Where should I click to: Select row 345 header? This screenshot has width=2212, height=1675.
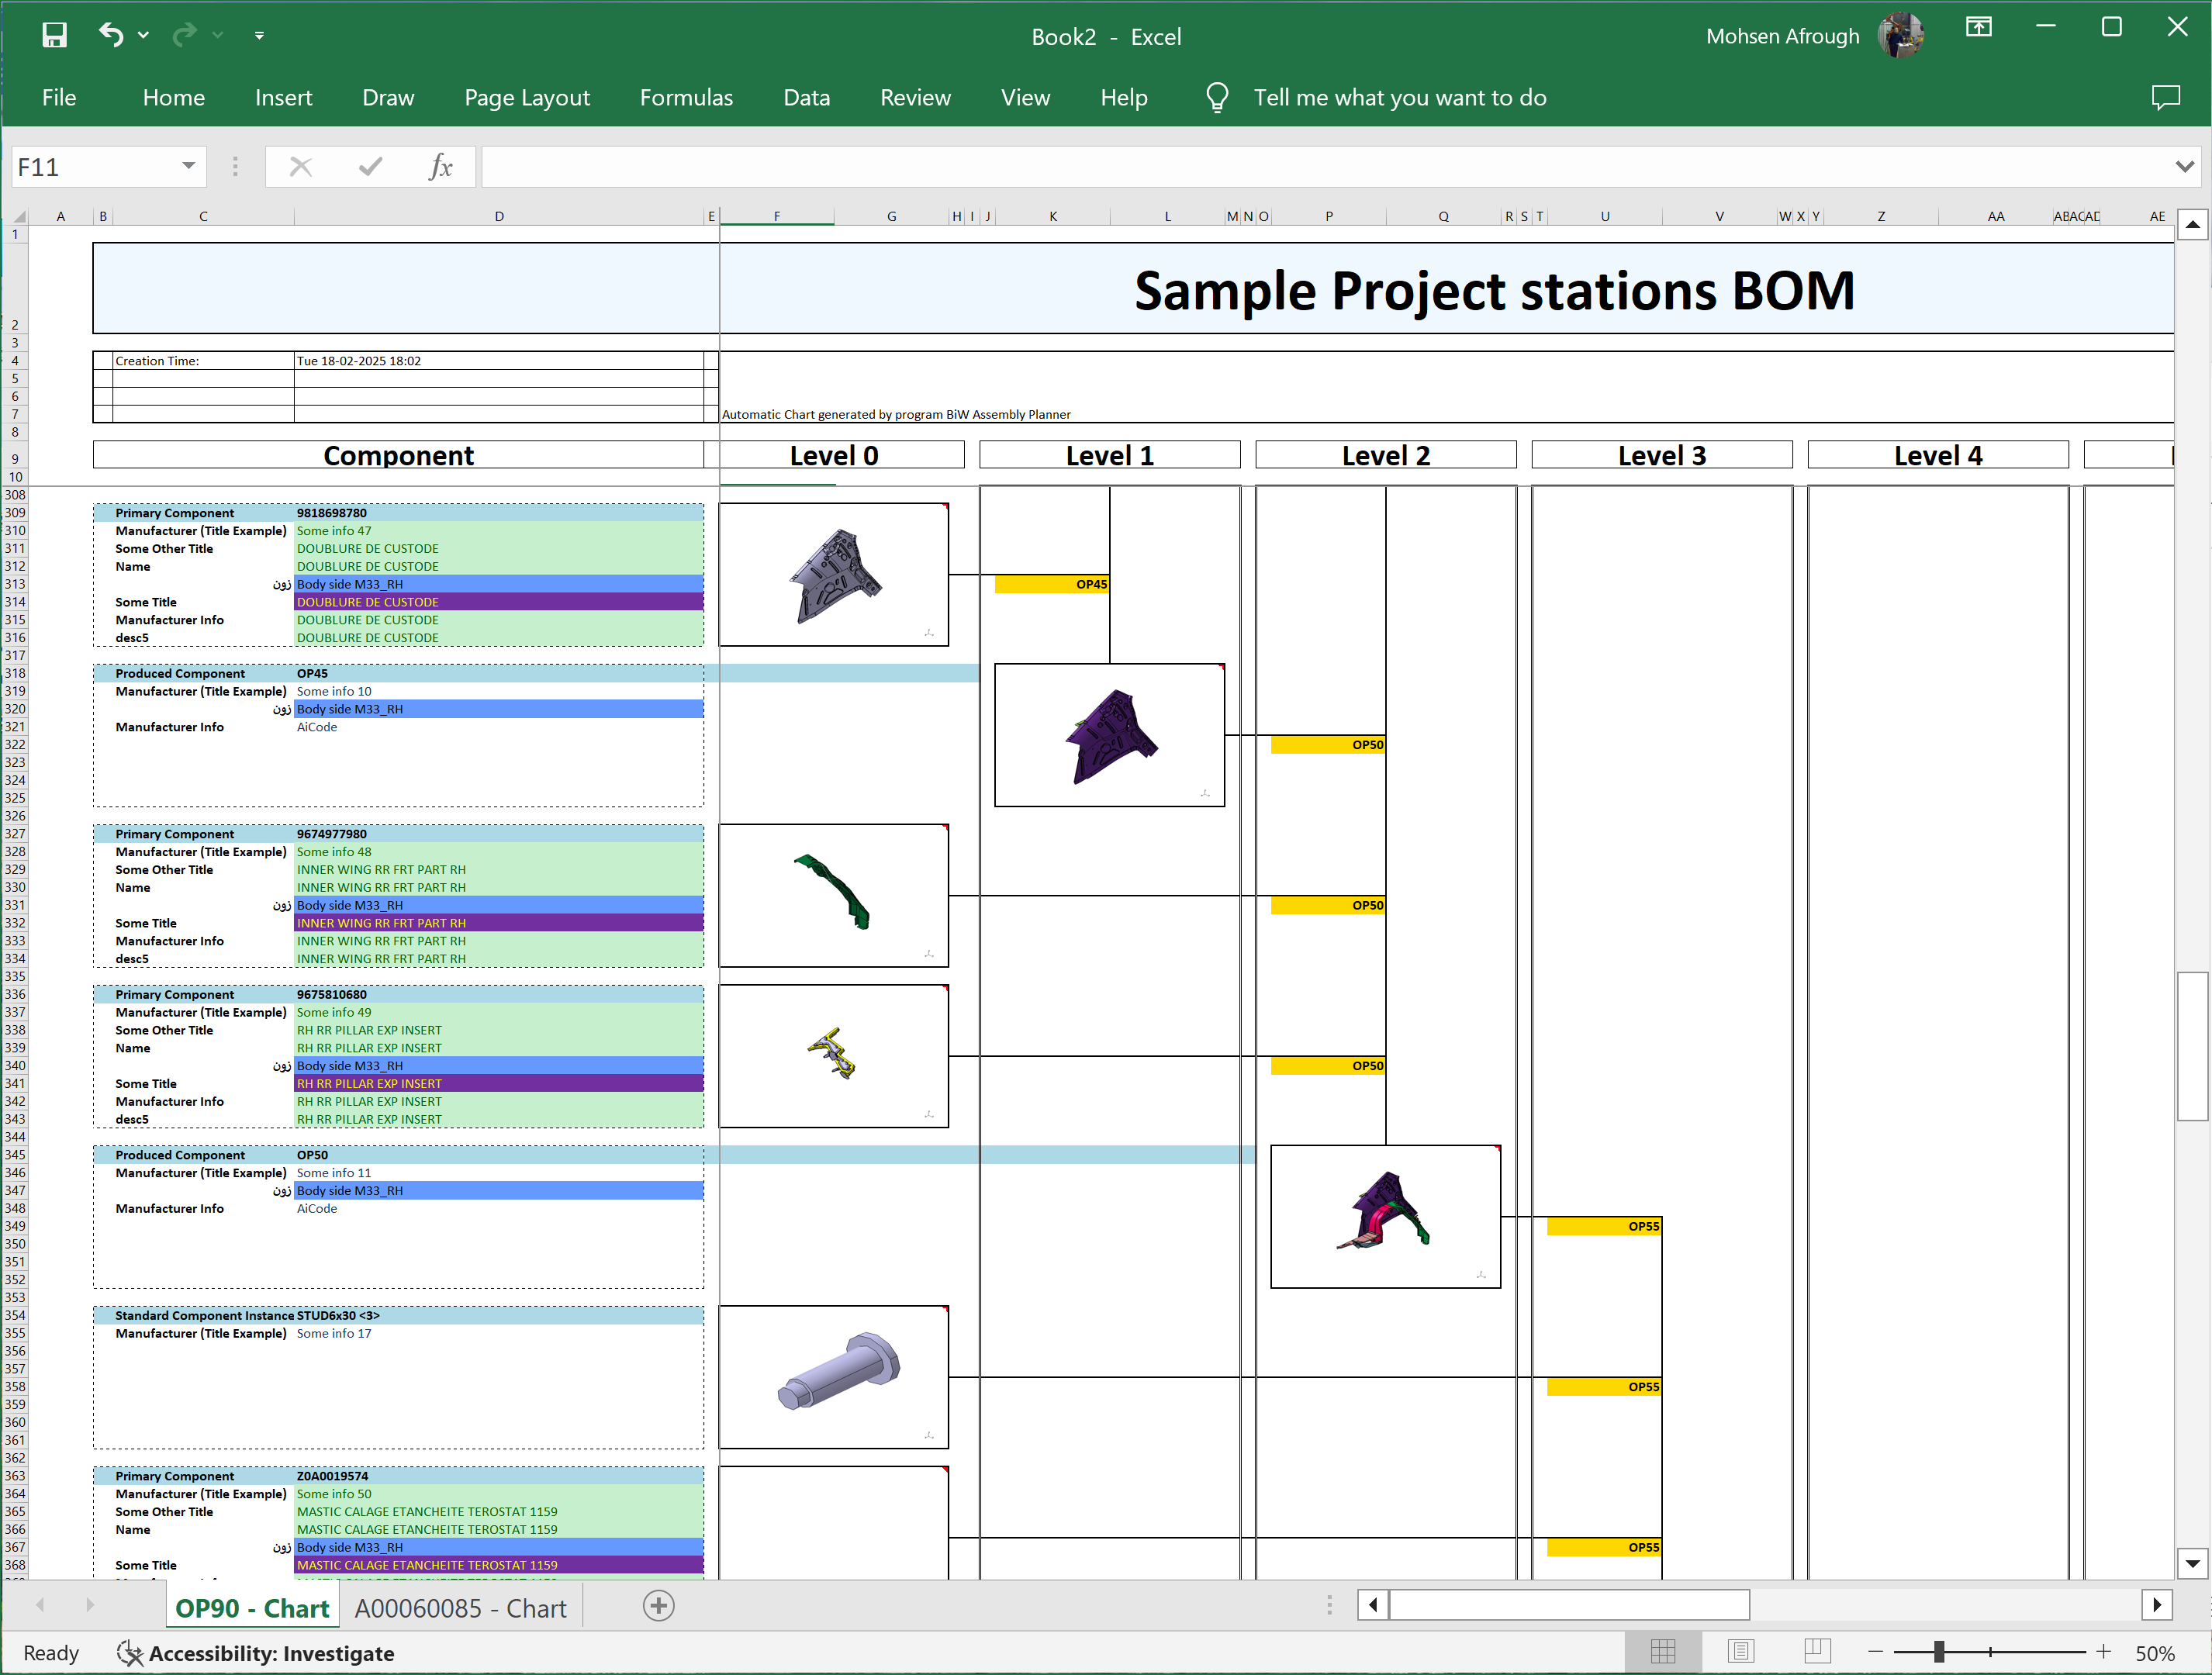pos(15,1155)
